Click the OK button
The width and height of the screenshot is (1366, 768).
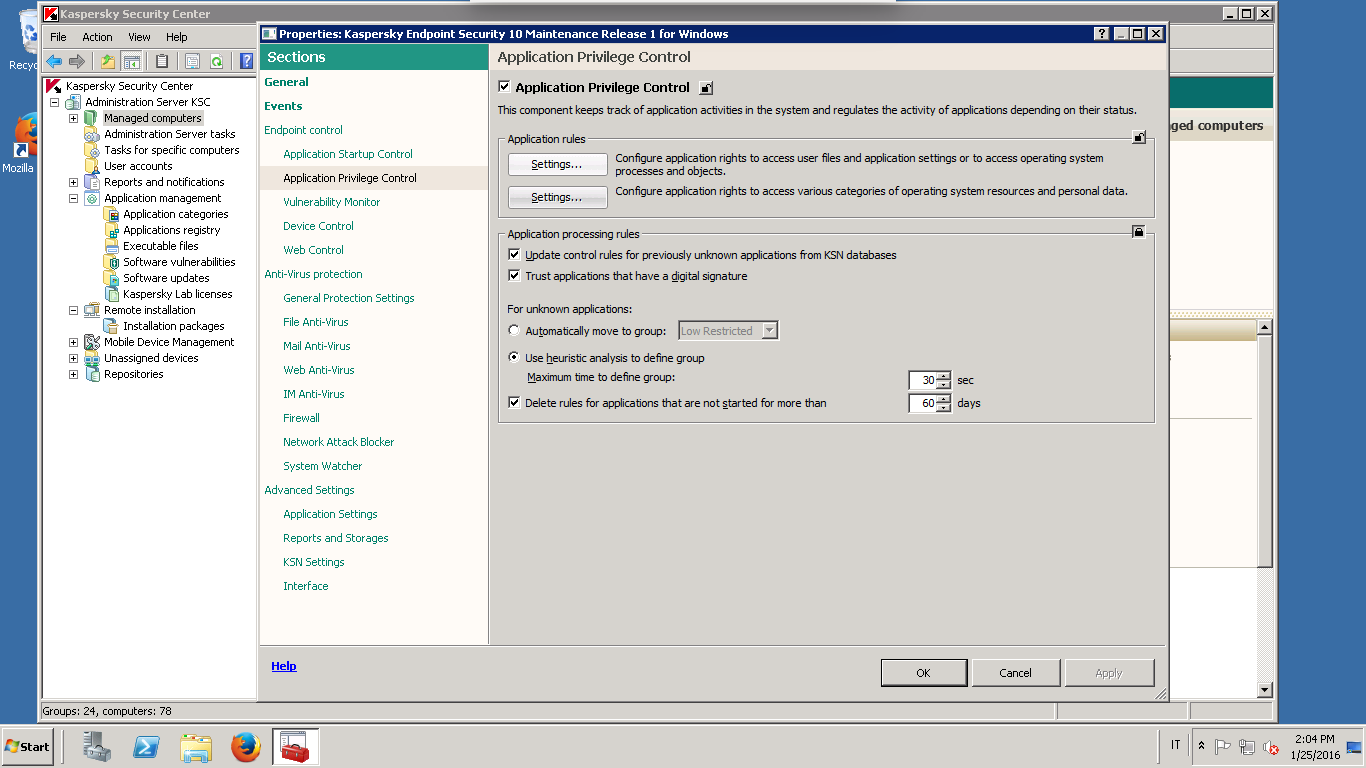point(923,673)
